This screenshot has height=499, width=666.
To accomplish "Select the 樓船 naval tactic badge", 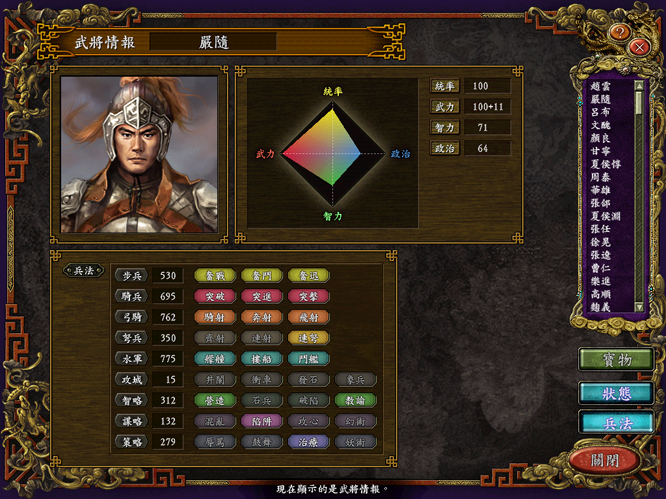I will [x=262, y=358].
